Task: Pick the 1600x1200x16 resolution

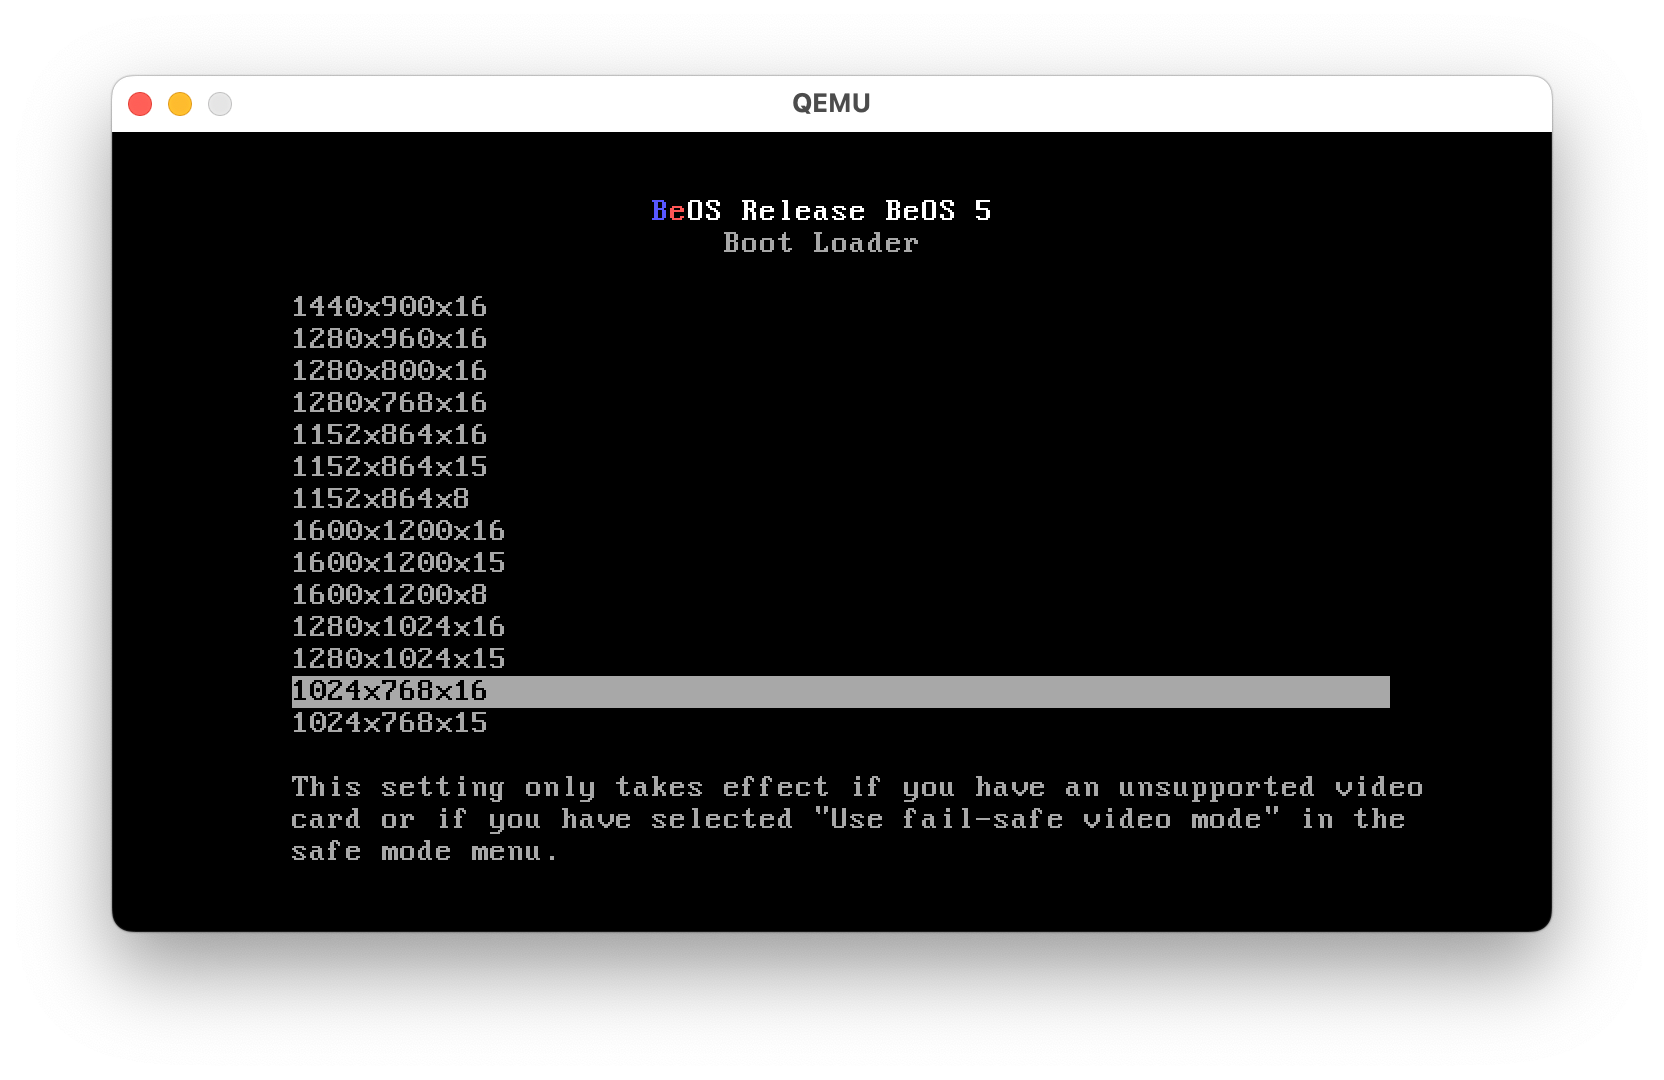Action: coord(398,531)
